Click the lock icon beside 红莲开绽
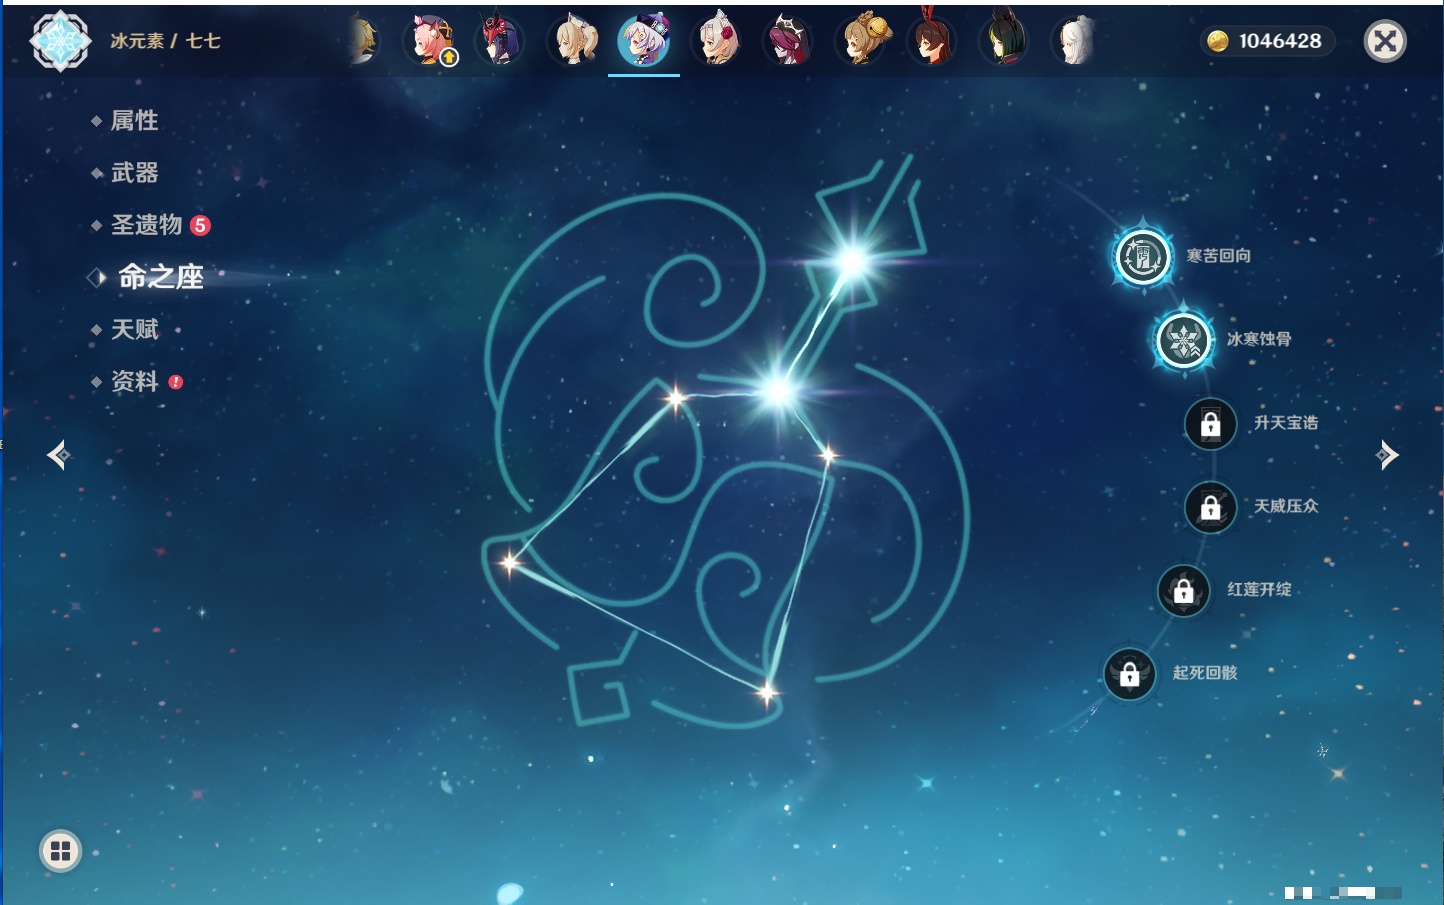 [1184, 590]
